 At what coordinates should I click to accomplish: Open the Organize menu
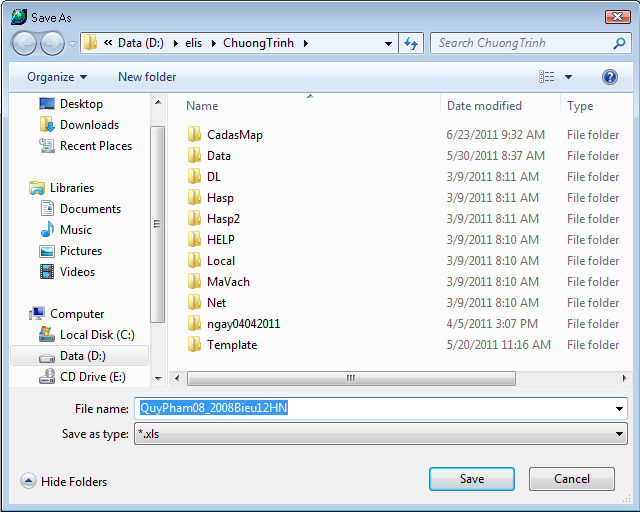(57, 77)
